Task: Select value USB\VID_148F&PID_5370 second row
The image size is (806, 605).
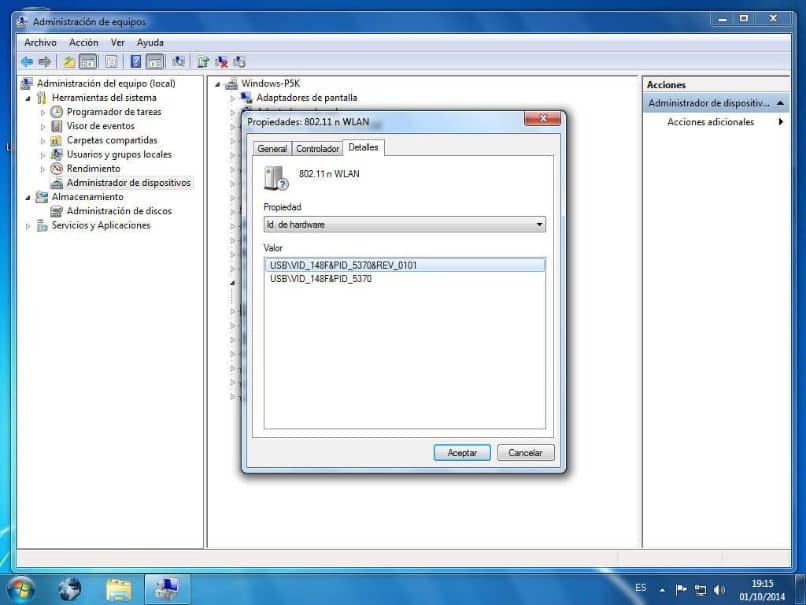Action: pos(321,279)
